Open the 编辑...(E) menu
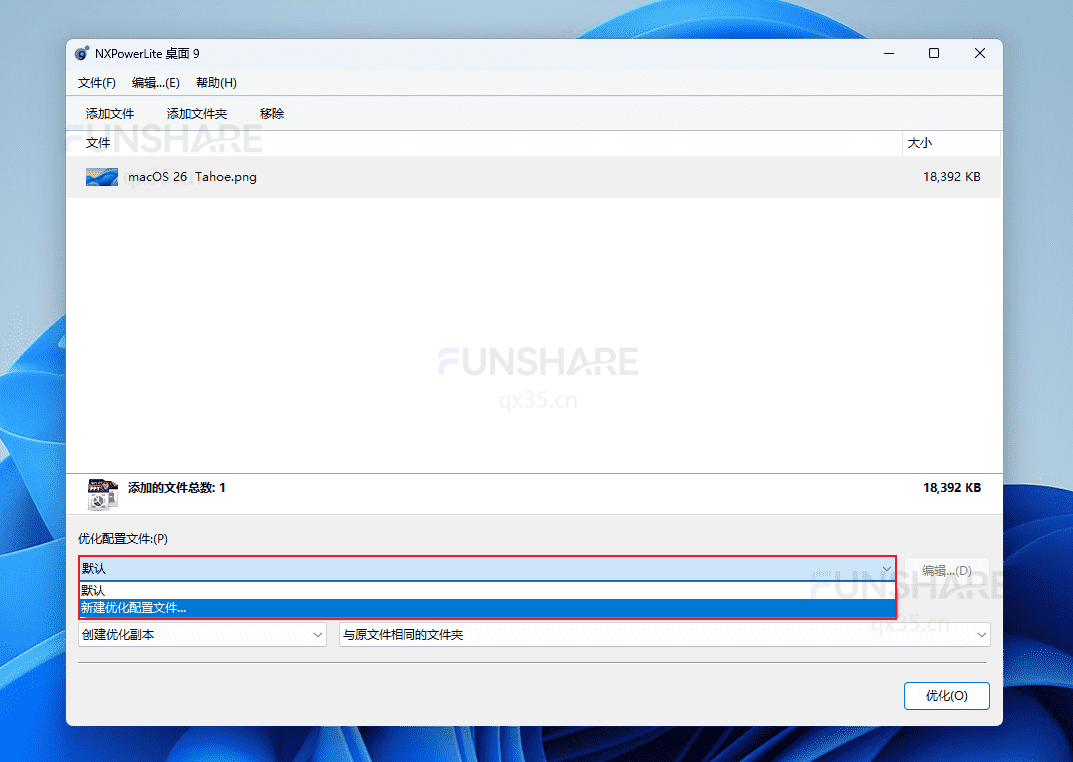Screen dimensions: 1073x762 click(155, 82)
